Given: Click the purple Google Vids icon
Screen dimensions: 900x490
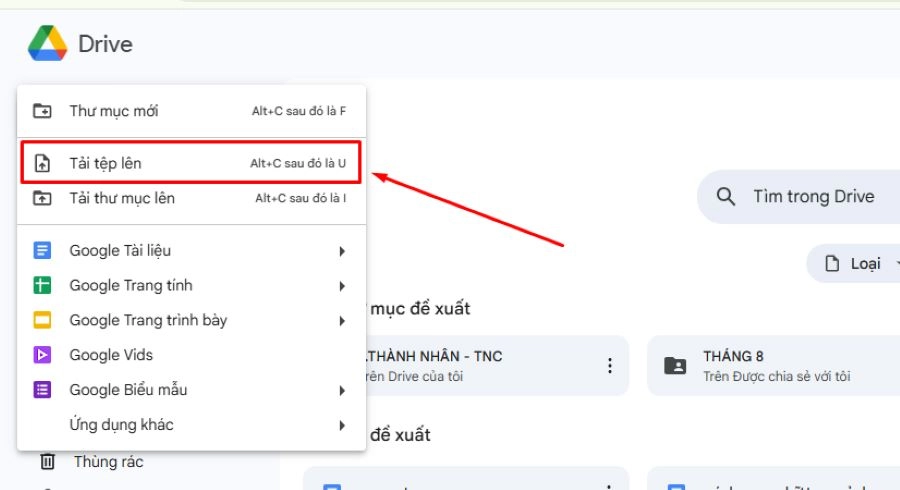Looking at the screenshot, I should [x=42, y=355].
